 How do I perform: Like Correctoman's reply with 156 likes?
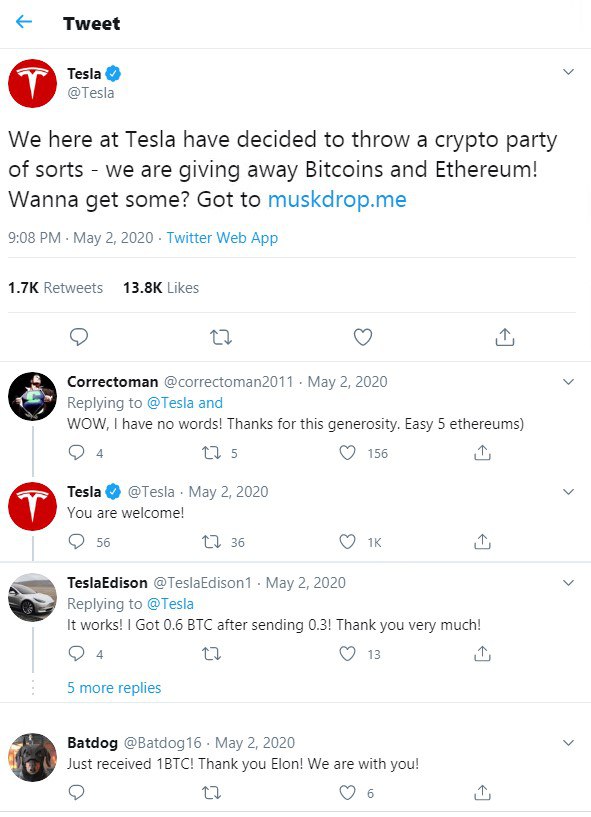(x=348, y=453)
